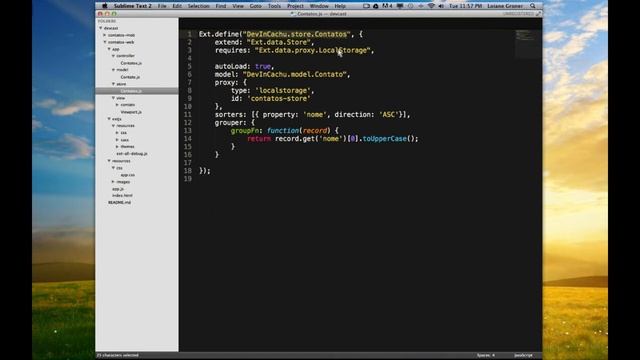Viewport: 640px width, 360px height.
Task: Select highlighted Contatos.js under store
Action: tap(137, 91)
